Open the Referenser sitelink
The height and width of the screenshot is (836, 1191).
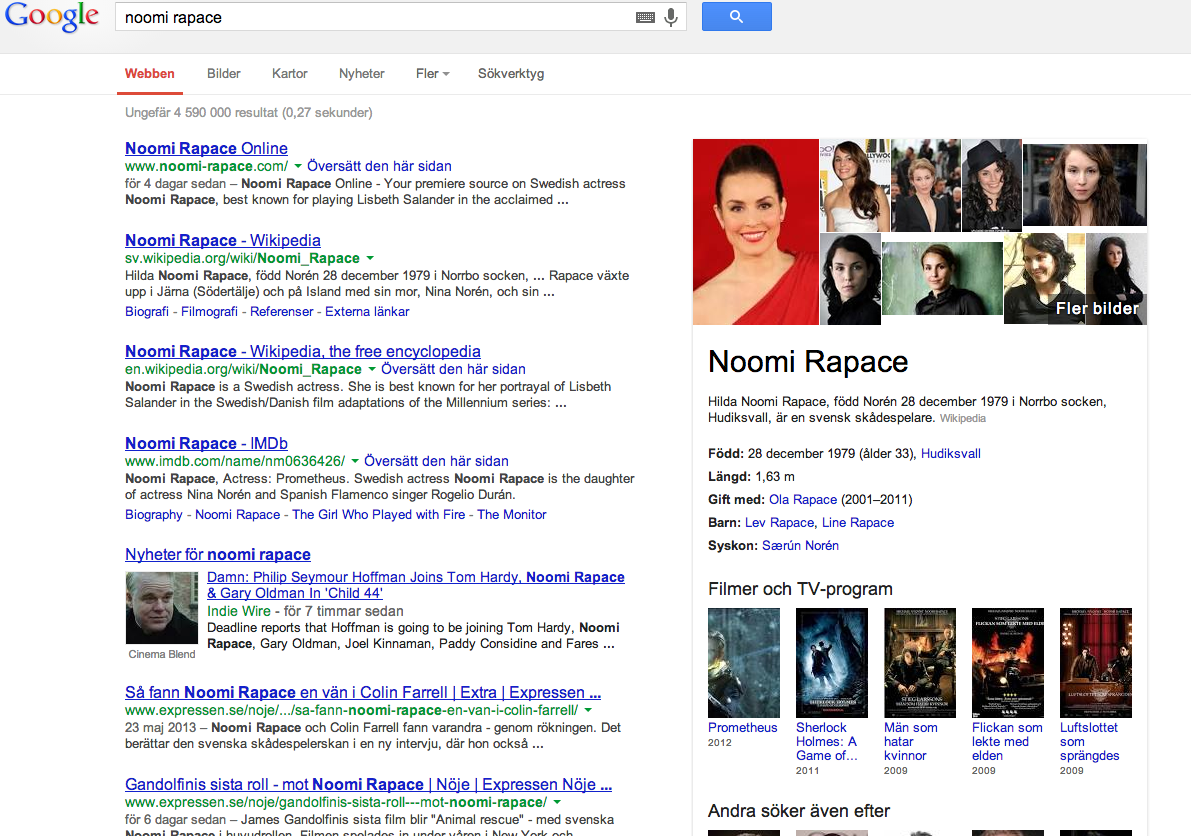(281, 311)
